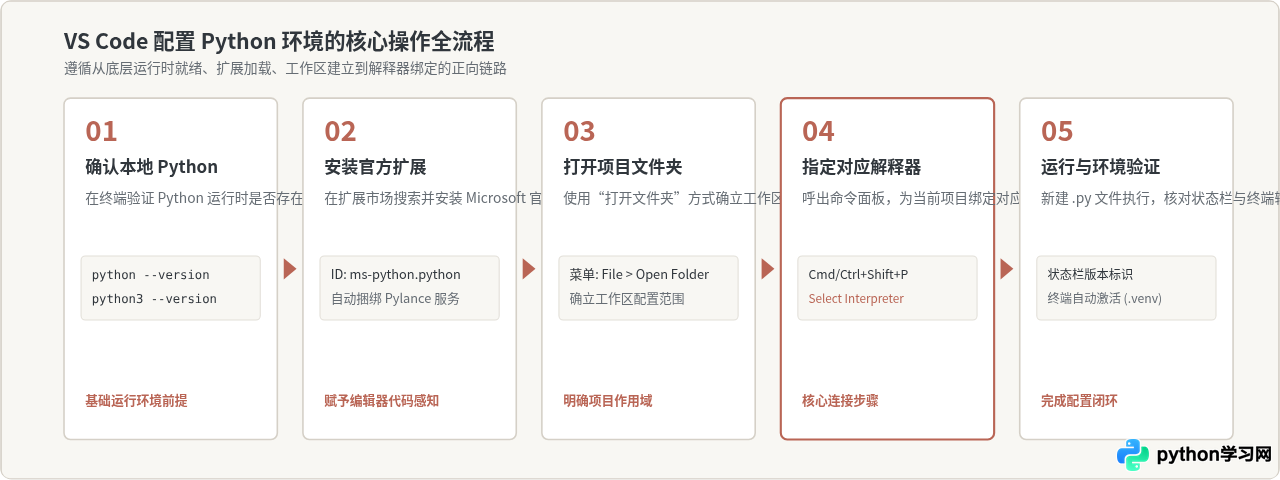This screenshot has width=1280, height=480.
Task: Select the heading "安装官方扩展"
Action: pyautogui.click(x=375, y=167)
